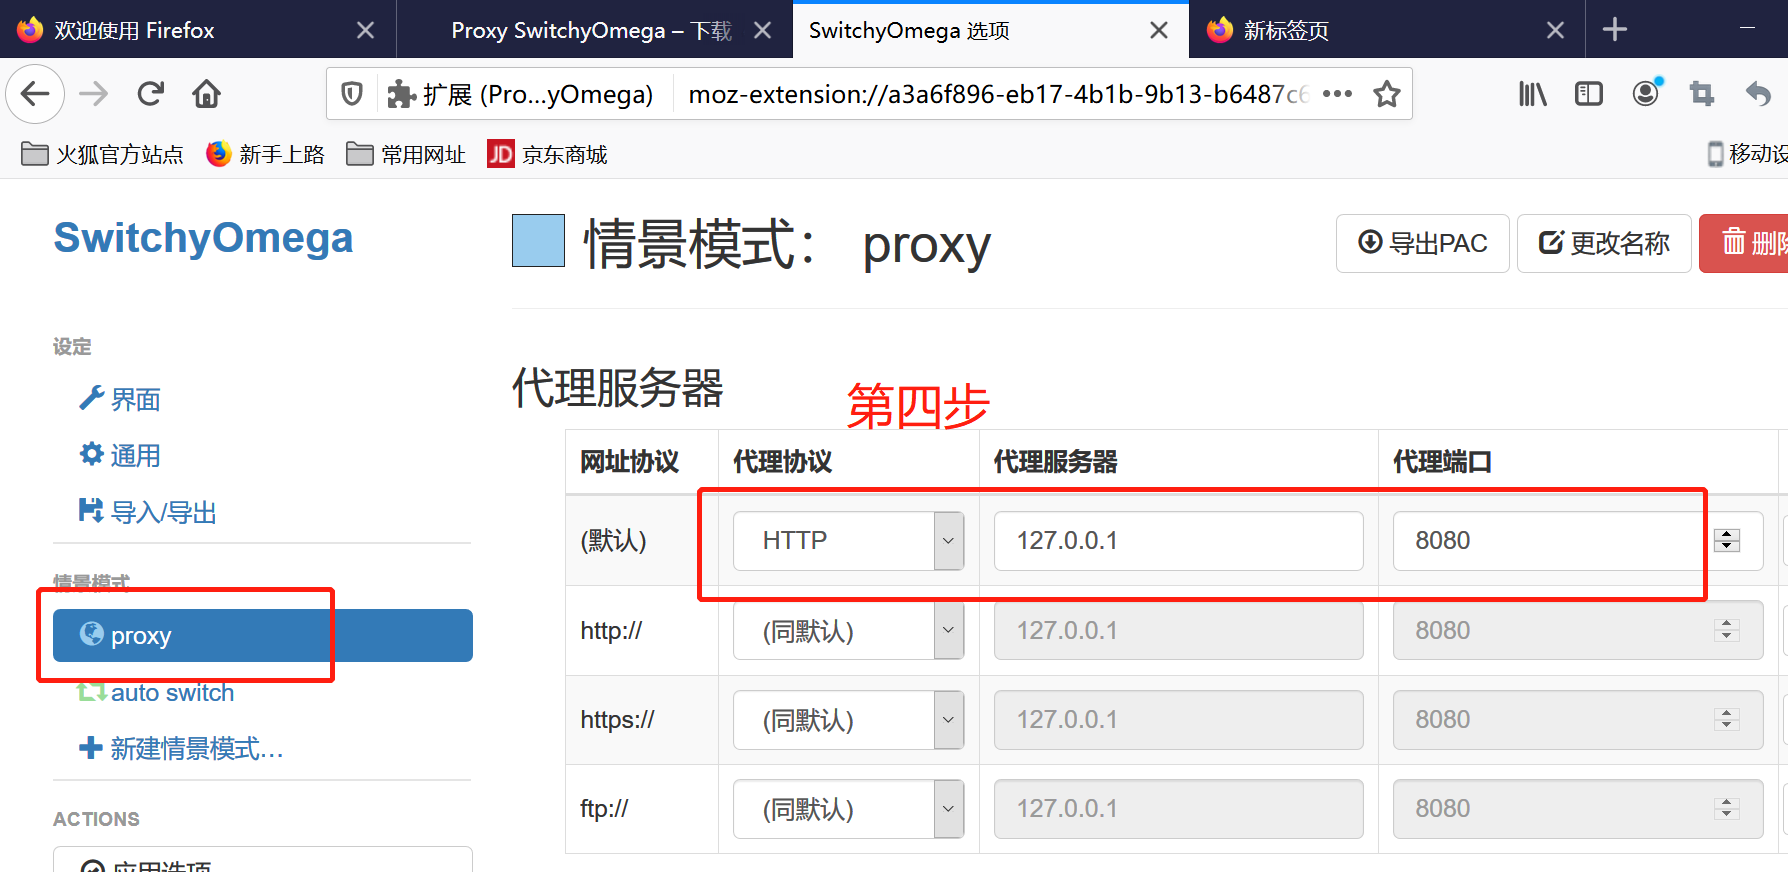Click default port spinner arrows
Screen dimensions: 1788x872
coord(1727,541)
